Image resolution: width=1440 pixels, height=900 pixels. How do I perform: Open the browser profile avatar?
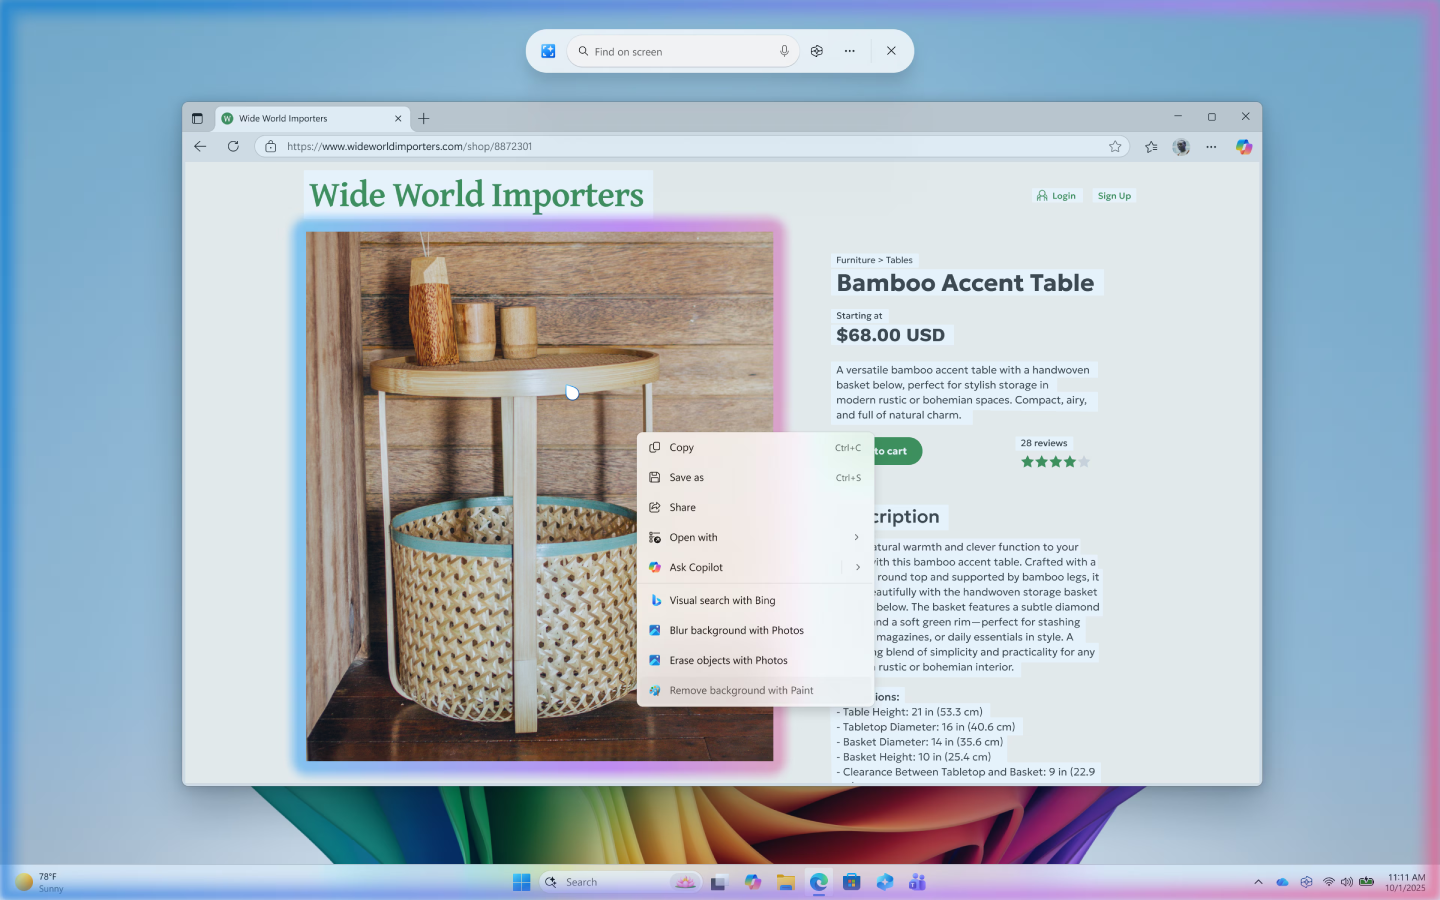tap(1181, 146)
